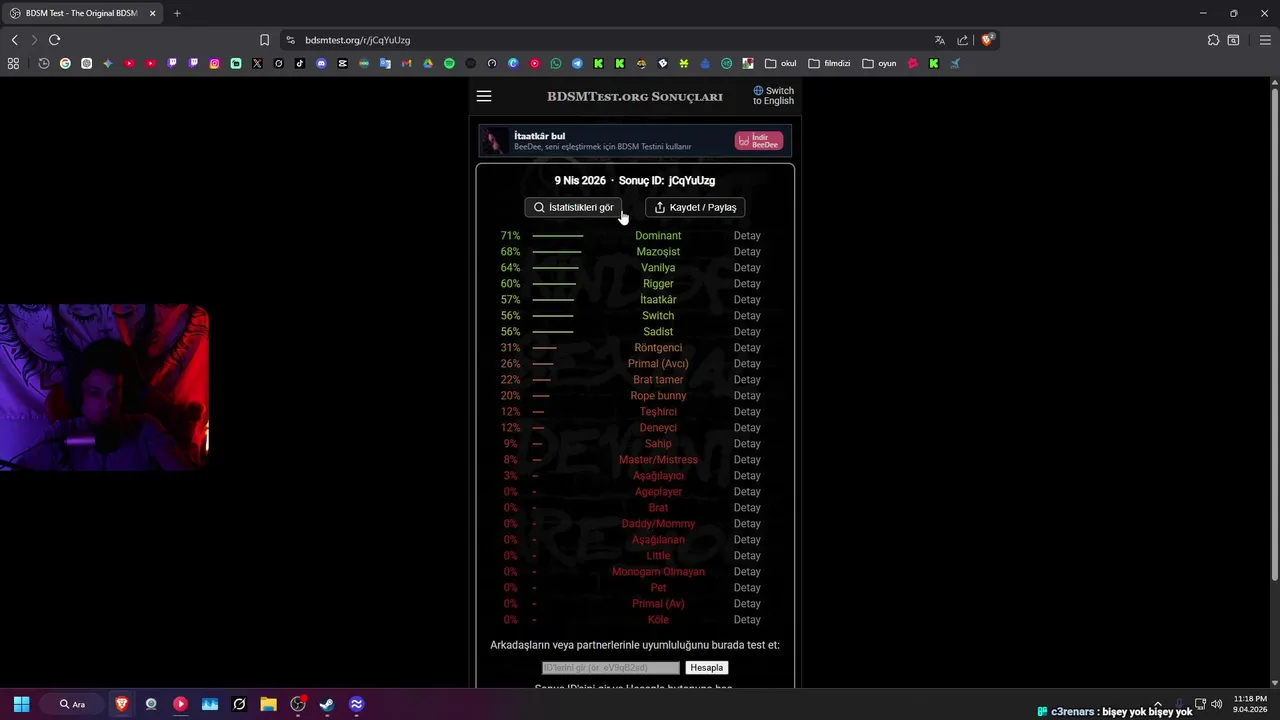The height and width of the screenshot is (720, 1280).
Task: Click the Switch to English globe link
Action: (773, 96)
